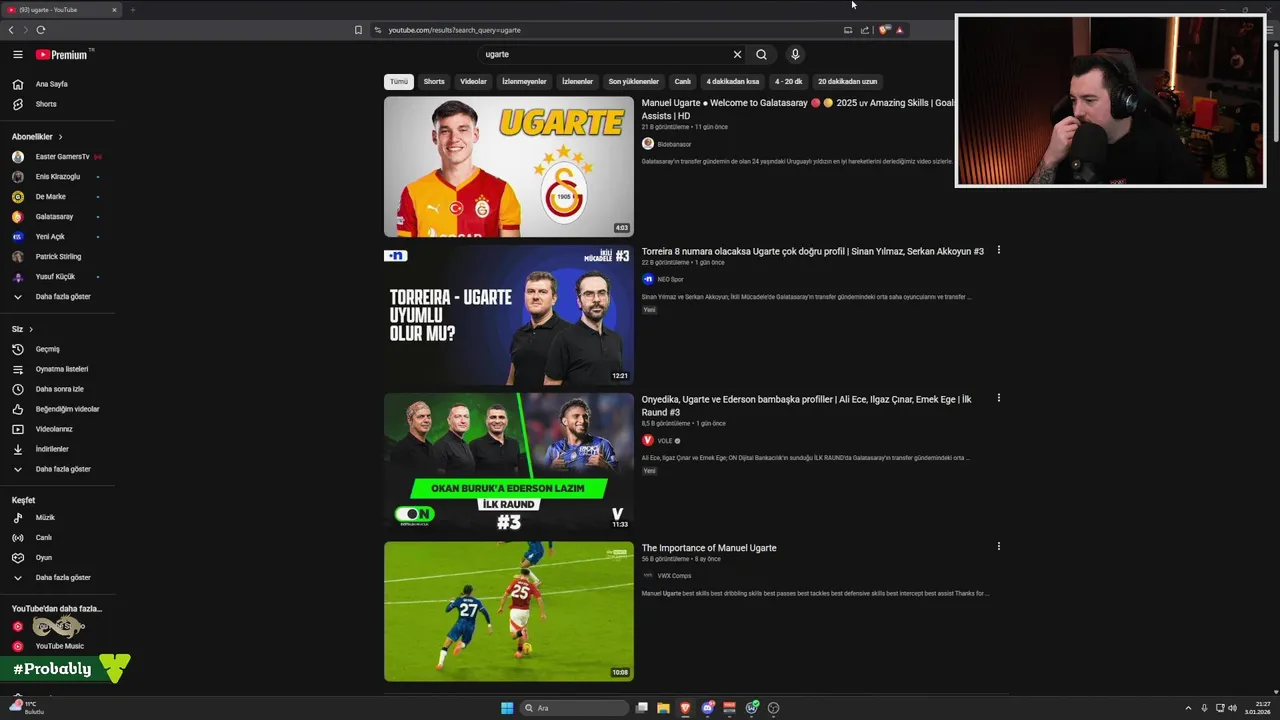This screenshot has height=720, width=1280.
Task: Open NEO Spor channel avatar
Action: coord(648,279)
